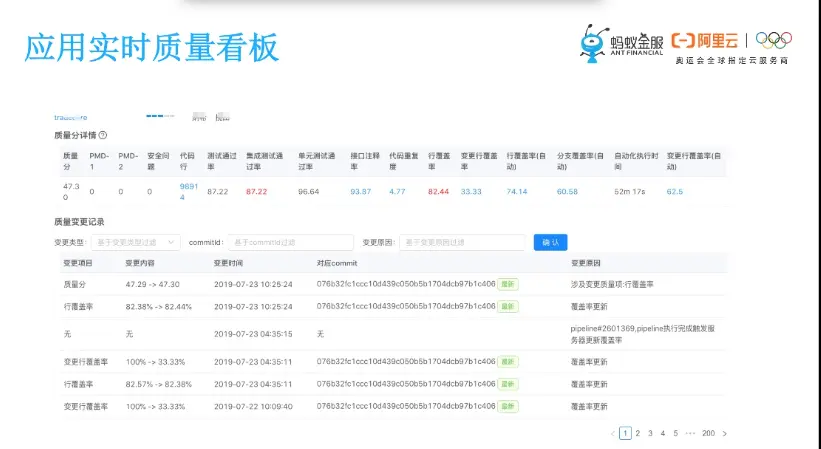821x449 pixels.
Task: Click the 自动化执行时间 column header
Action: point(636,161)
